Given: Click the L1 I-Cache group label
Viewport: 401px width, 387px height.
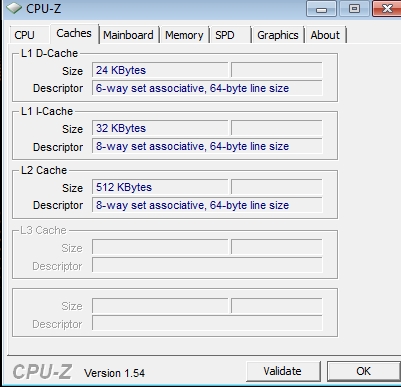Looking at the screenshot, I should (x=47, y=111).
